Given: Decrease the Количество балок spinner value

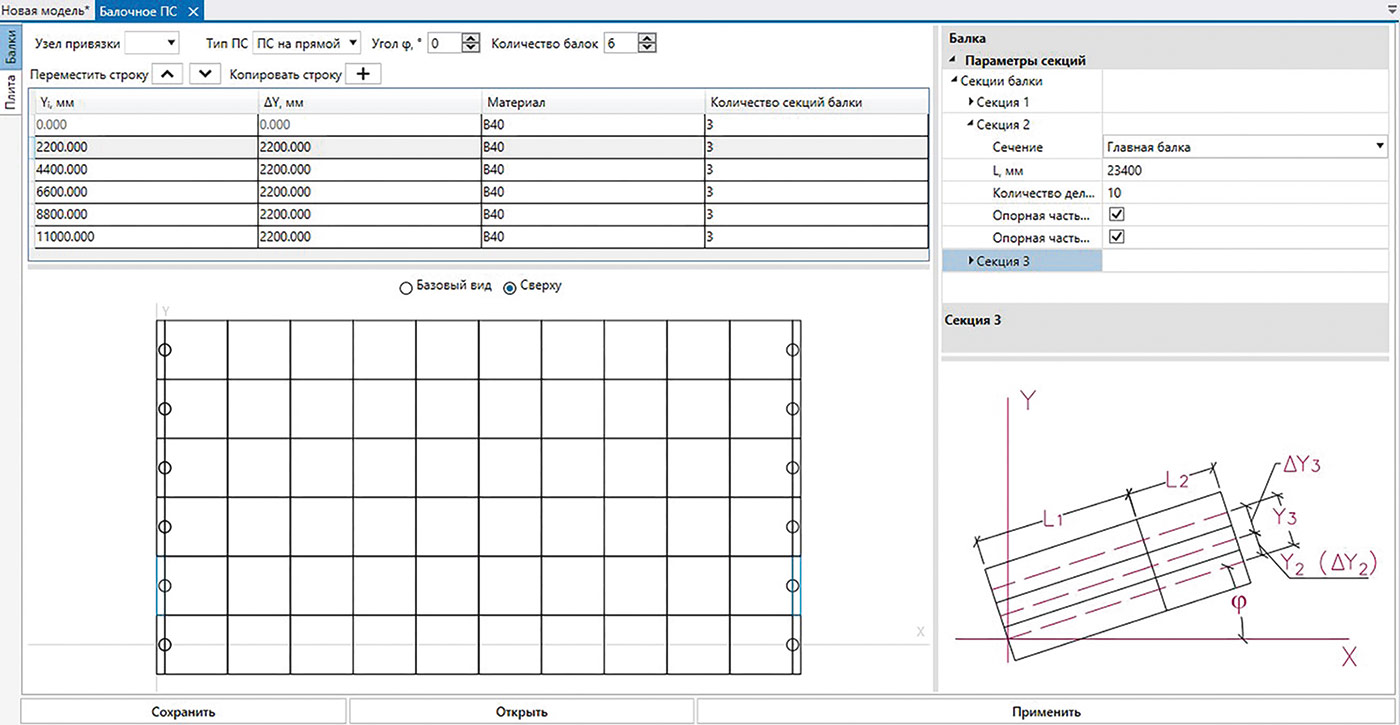Looking at the screenshot, I should click(x=647, y=48).
